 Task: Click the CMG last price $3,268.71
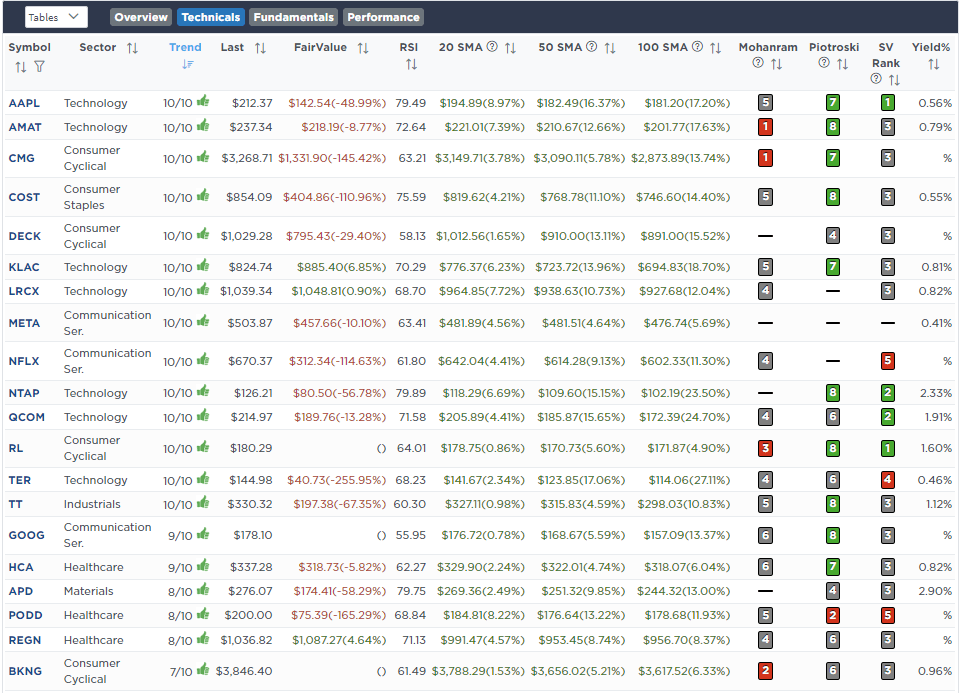[247, 159]
